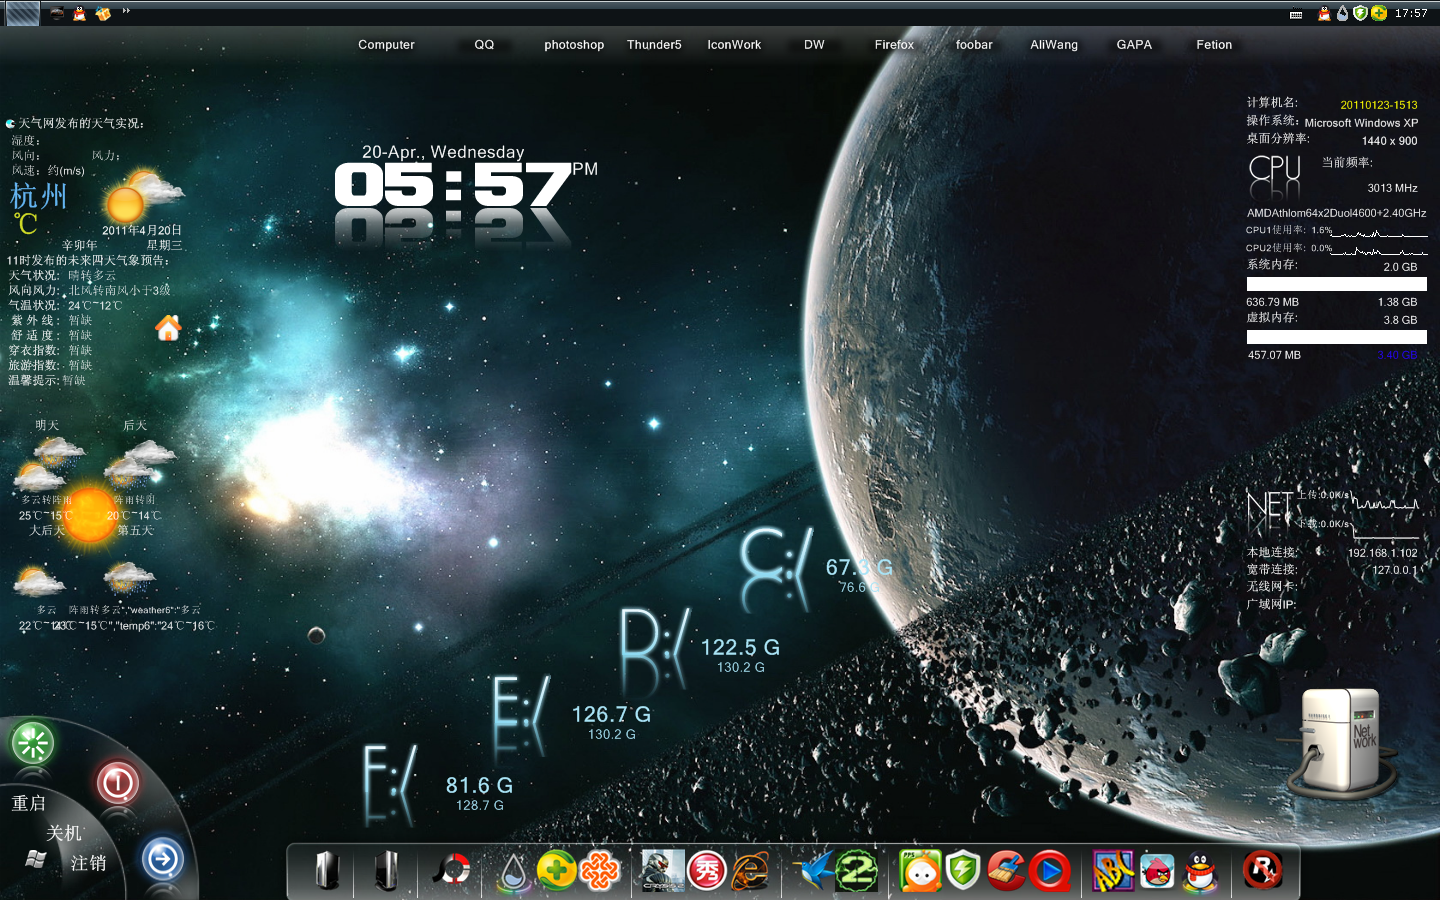The height and width of the screenshot is (900, 1440).
Task: Open the red-white lifebuoy dock icon
Action: pos(452,871)
